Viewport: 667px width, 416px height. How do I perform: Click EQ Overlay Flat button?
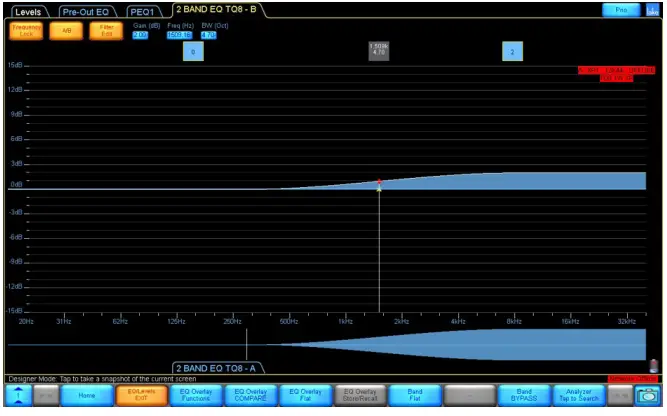pyautogui.click(x=305, y=395)
